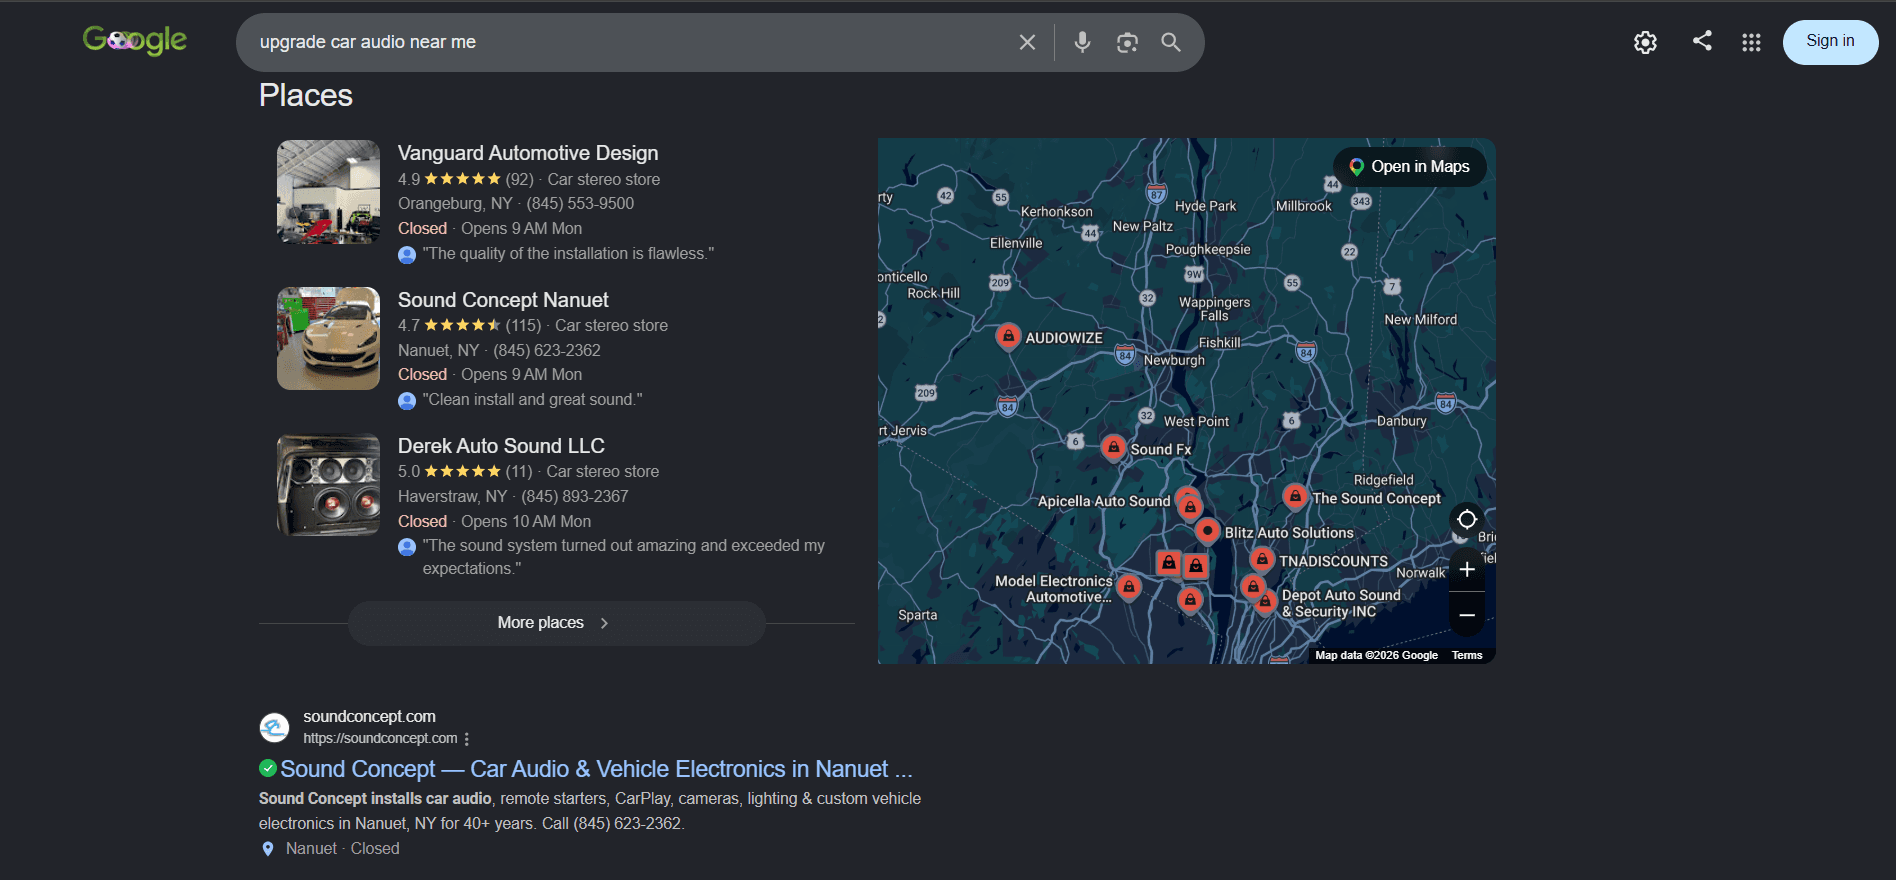Click "Clean install and great sound." review
This screenshot has height=880, width=1896.
pos(532,400)
